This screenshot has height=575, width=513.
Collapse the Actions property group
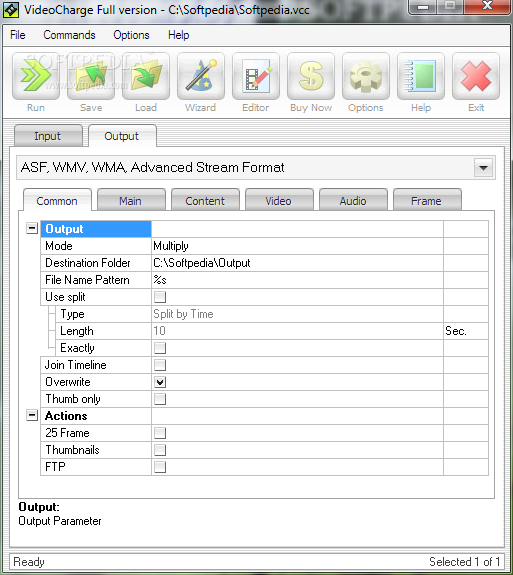(32, 415)
